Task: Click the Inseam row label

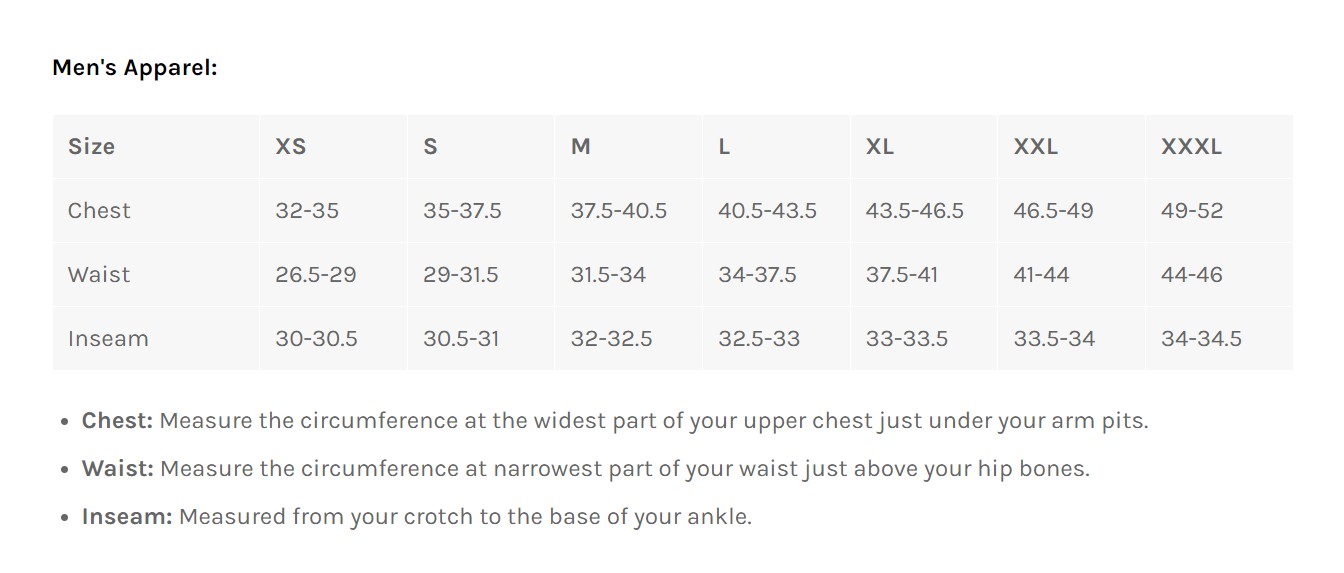Action: [108, 338]
